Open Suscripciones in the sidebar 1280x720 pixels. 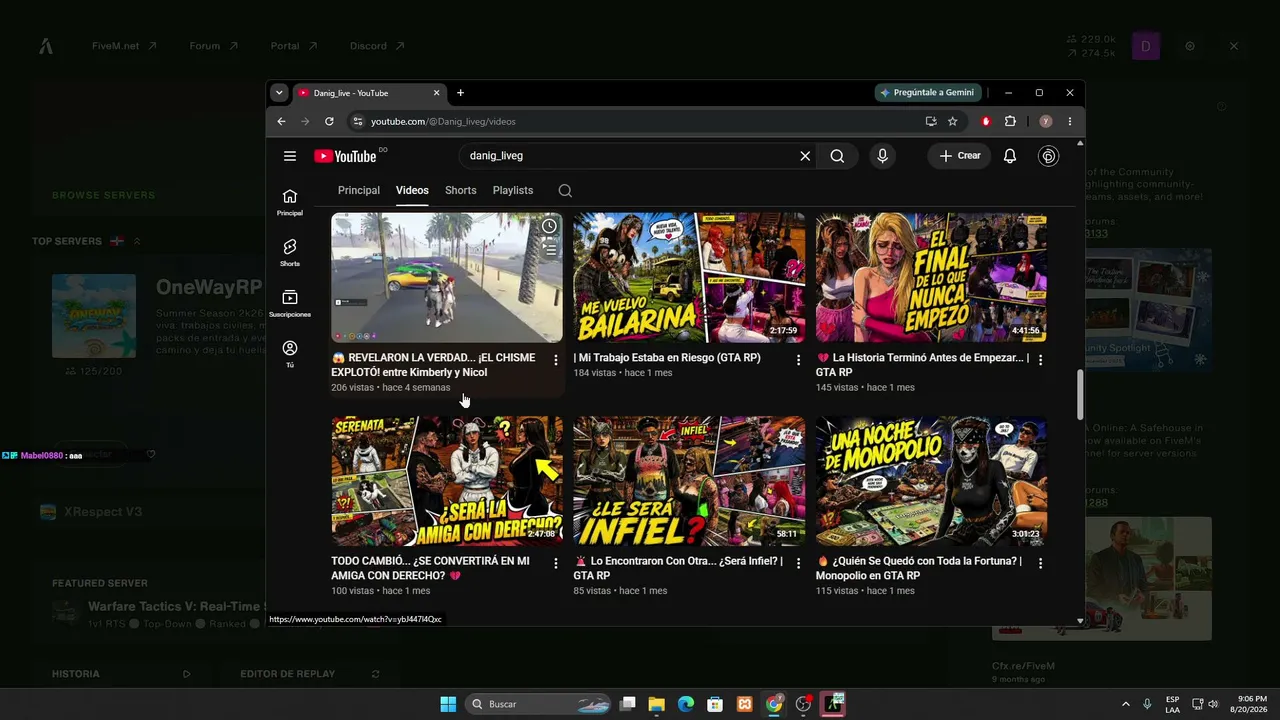(290, 303)
